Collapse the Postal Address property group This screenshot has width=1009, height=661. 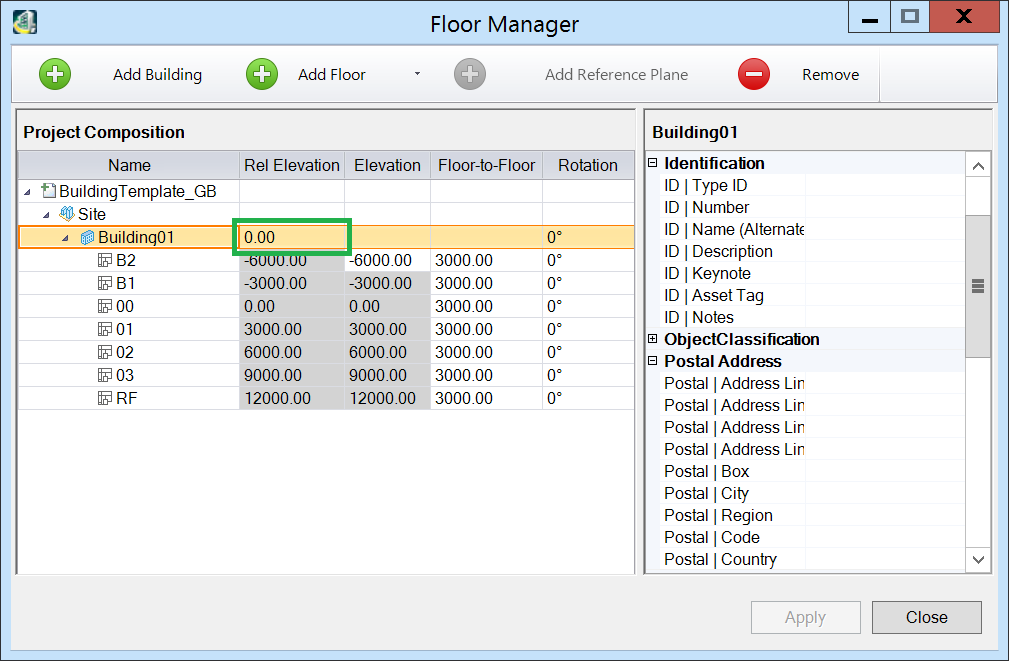[653, 361]
